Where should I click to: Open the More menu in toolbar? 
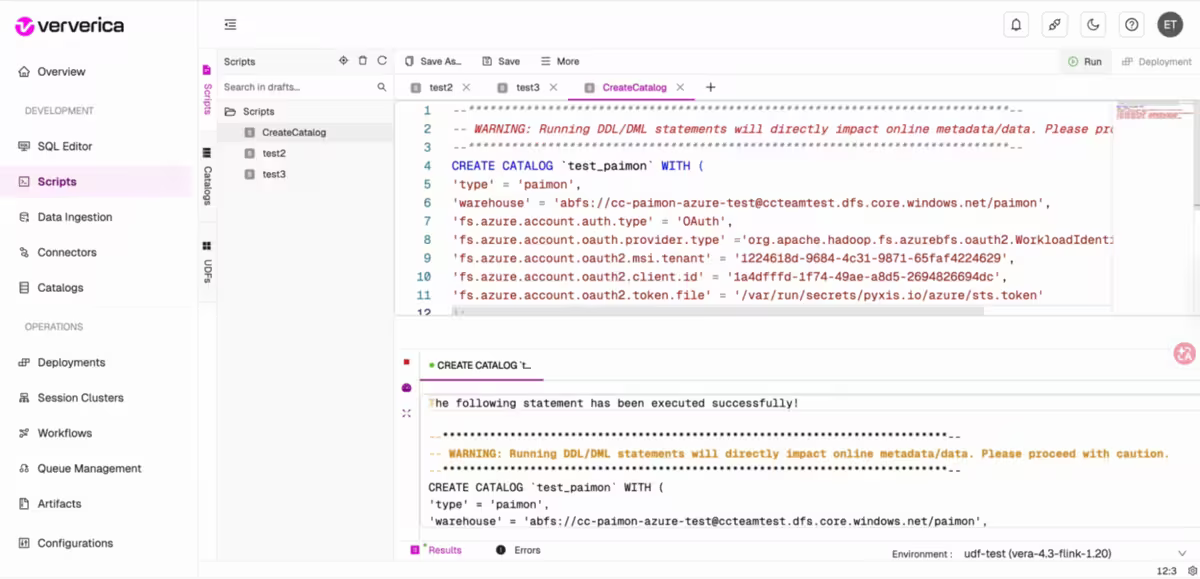click(x=560, y=61)
